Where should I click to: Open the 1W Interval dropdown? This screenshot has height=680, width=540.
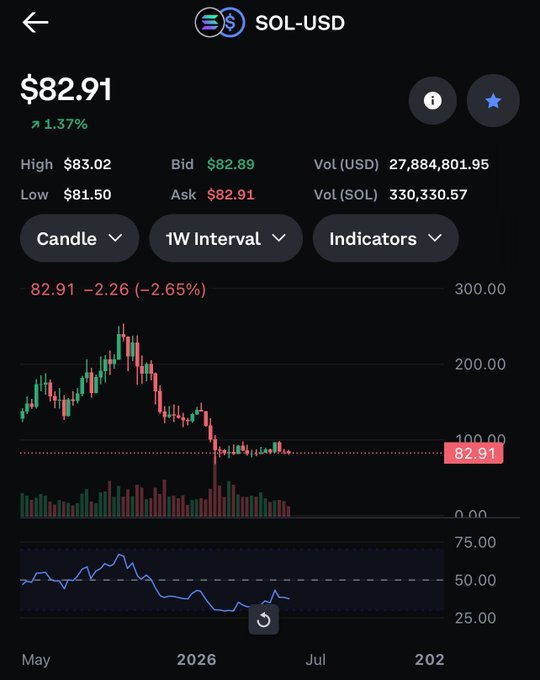pos(226,239)
